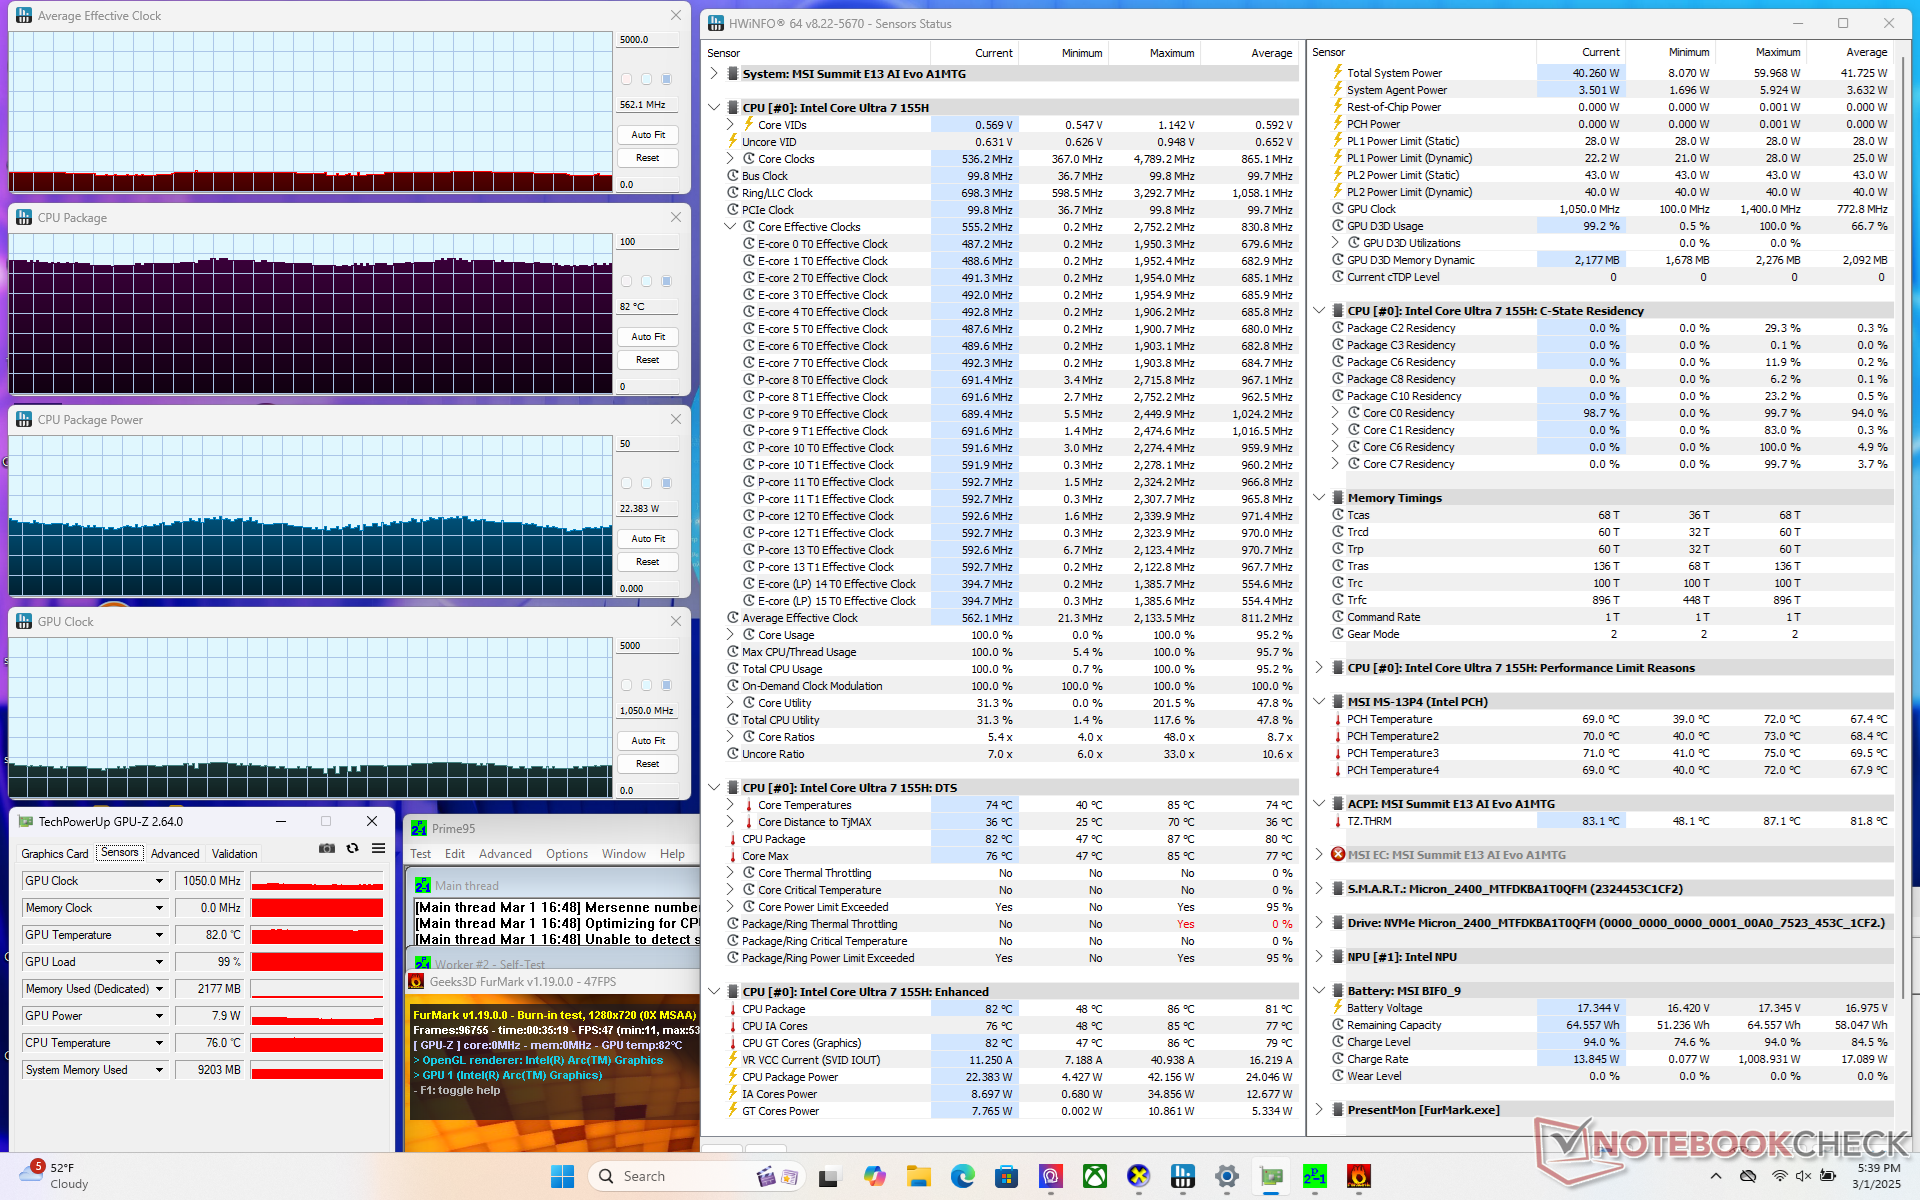This screenshot has height=1200, width=1920.
Task: Click the Maximum column header in HWiNFO left pane
Action: [x=1172, y=53]
